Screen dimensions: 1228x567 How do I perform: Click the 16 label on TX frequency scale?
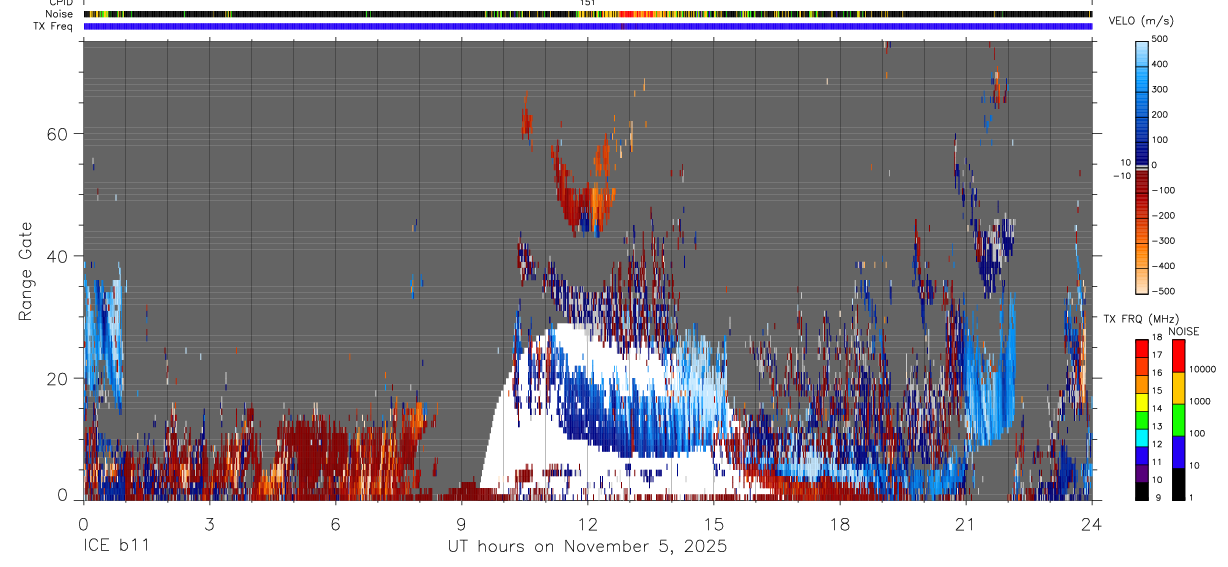pyautogui.click(x=1157, y=375)
